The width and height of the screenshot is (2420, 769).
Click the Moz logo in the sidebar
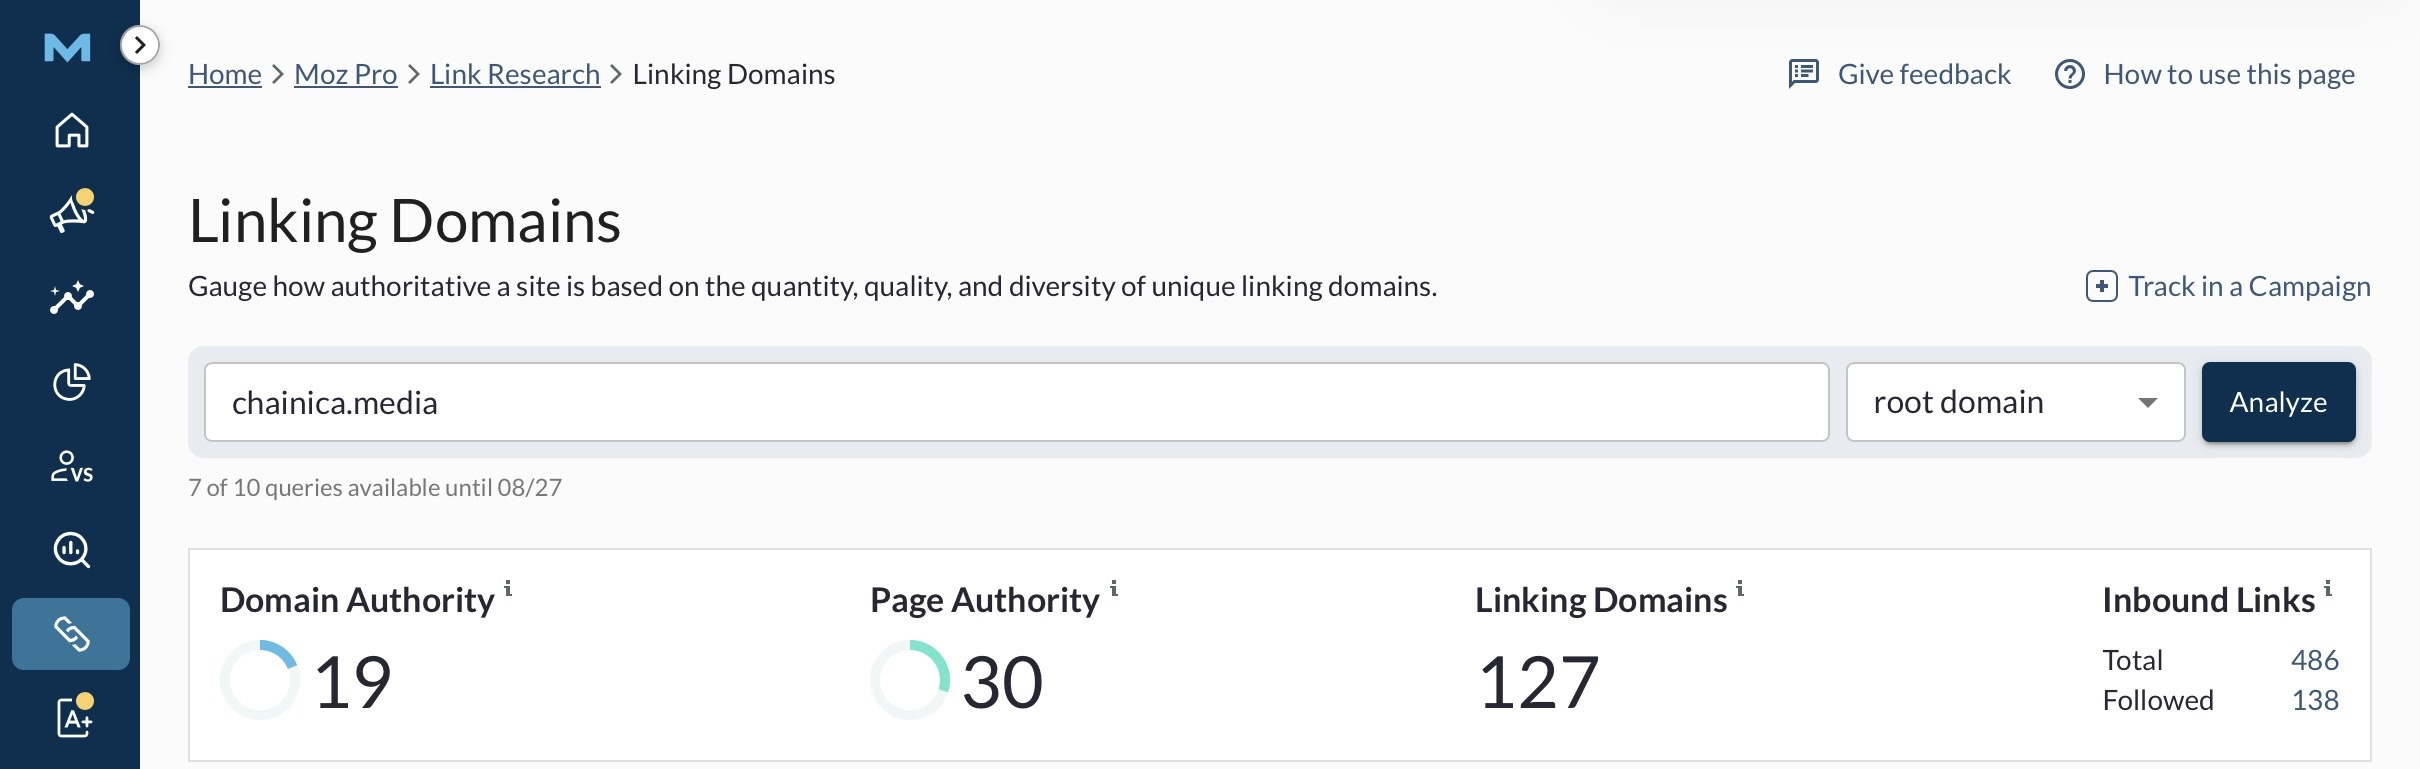(x=68, y=47)
